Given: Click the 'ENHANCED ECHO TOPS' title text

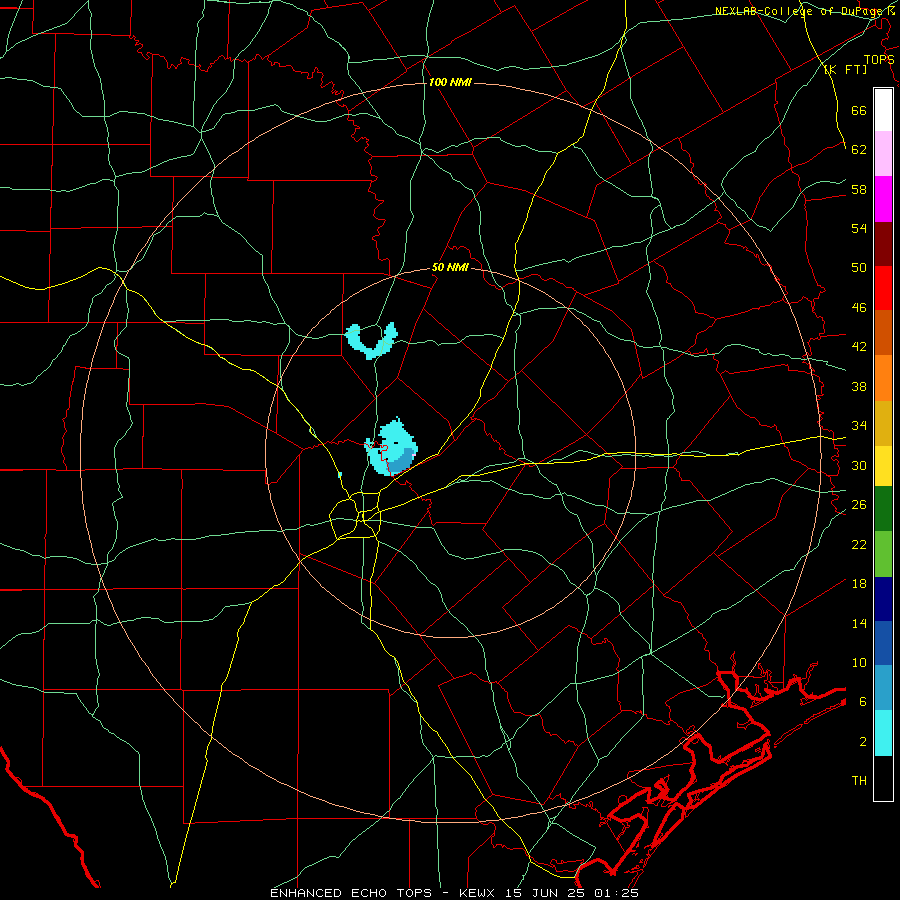Looking at the screenshot, I should click(351, 893).
